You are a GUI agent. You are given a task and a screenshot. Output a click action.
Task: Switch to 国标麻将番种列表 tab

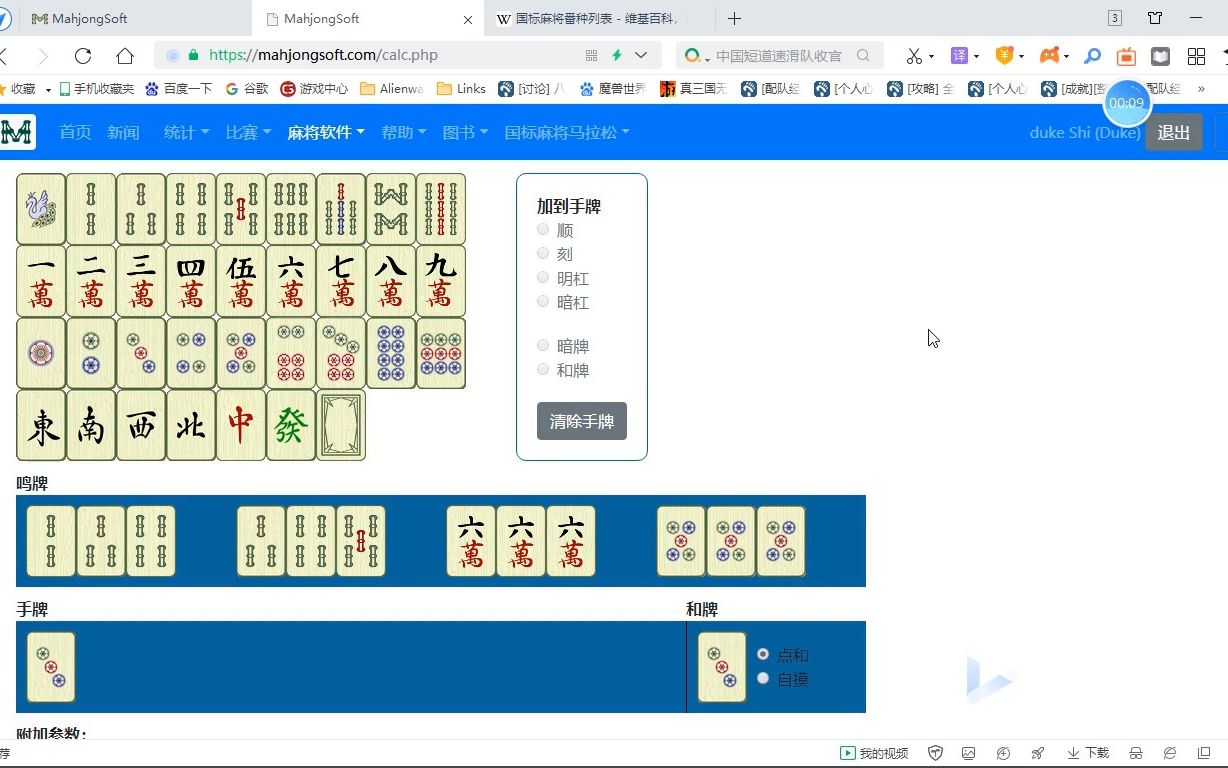pos(600,18)
